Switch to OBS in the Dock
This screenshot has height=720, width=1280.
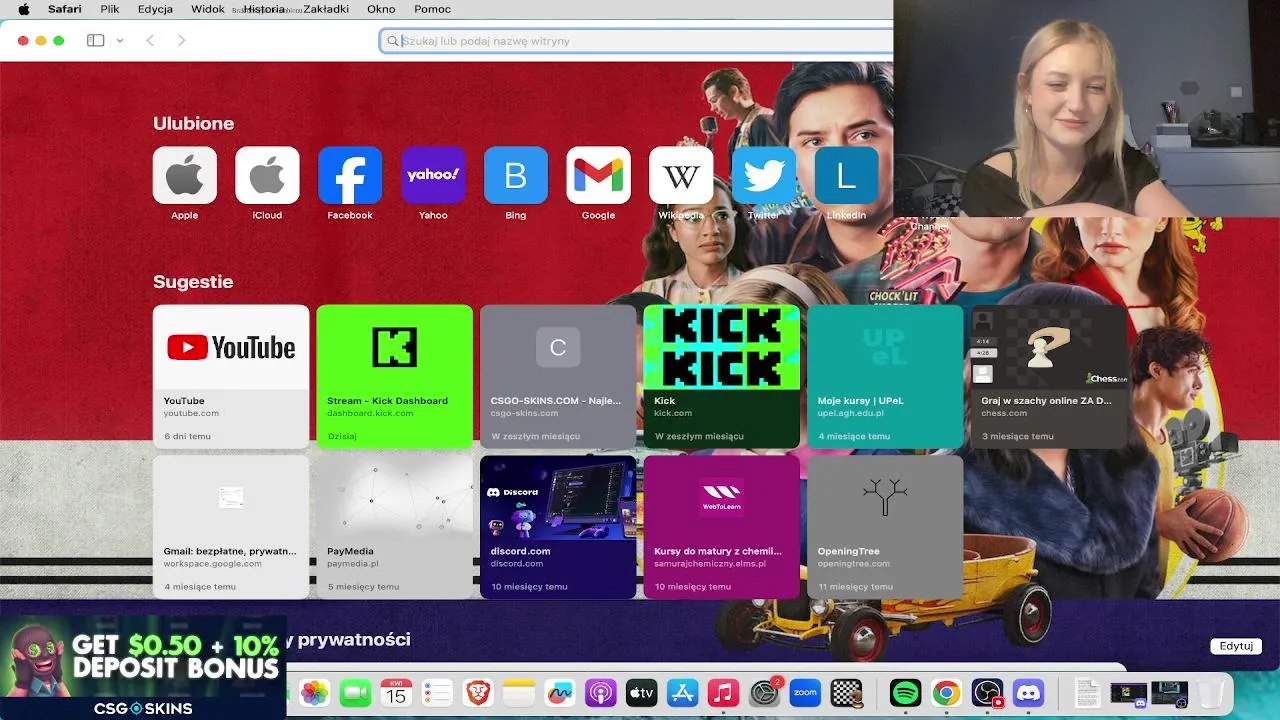click(x=987, y=693)
